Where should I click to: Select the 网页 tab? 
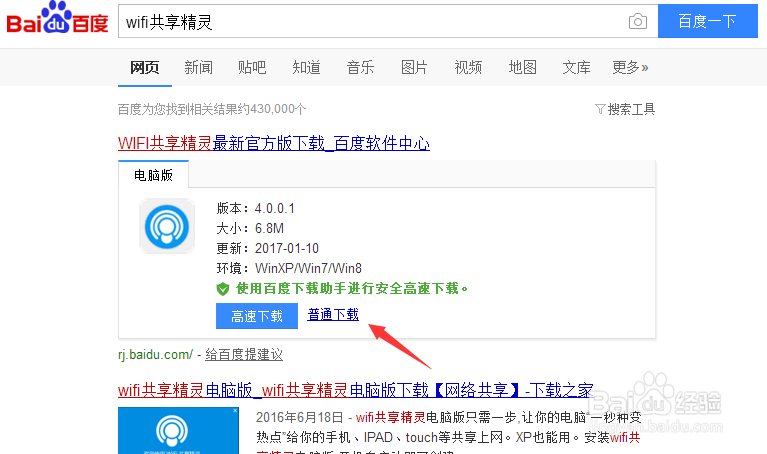coord(145,67)
